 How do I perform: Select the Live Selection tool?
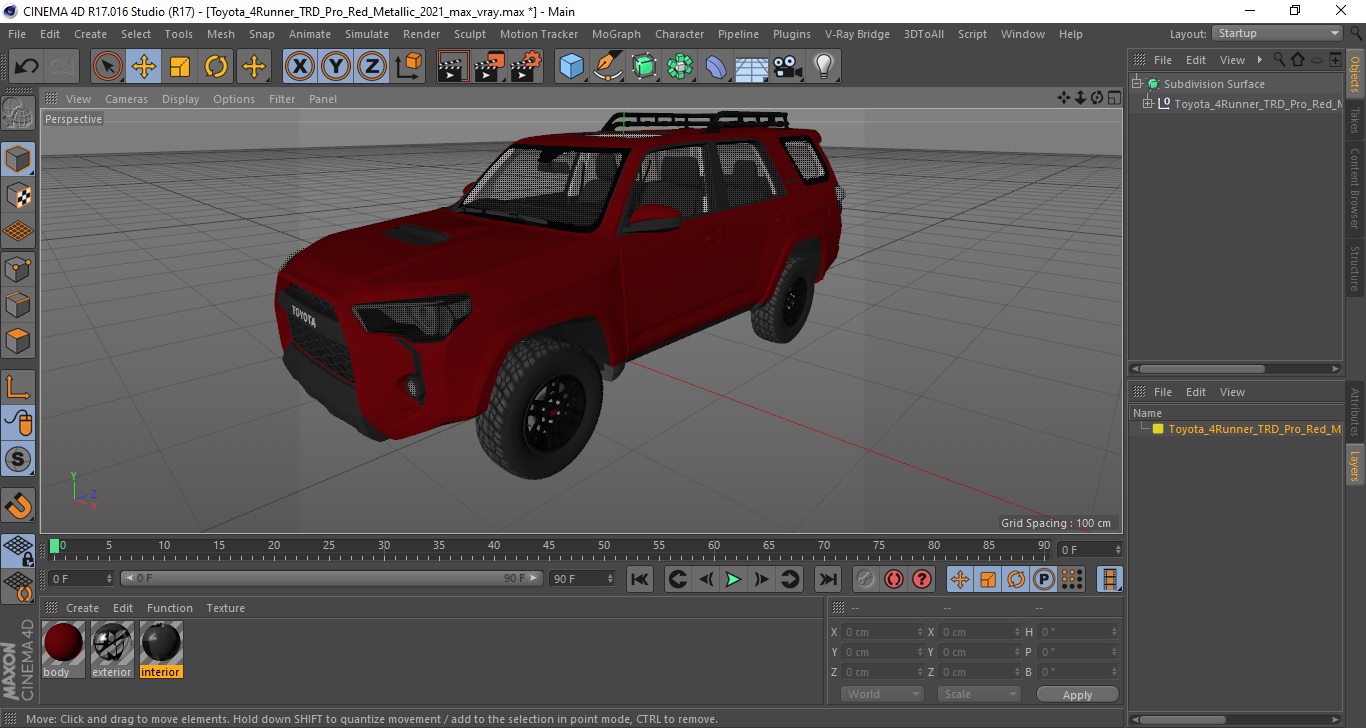107,67
